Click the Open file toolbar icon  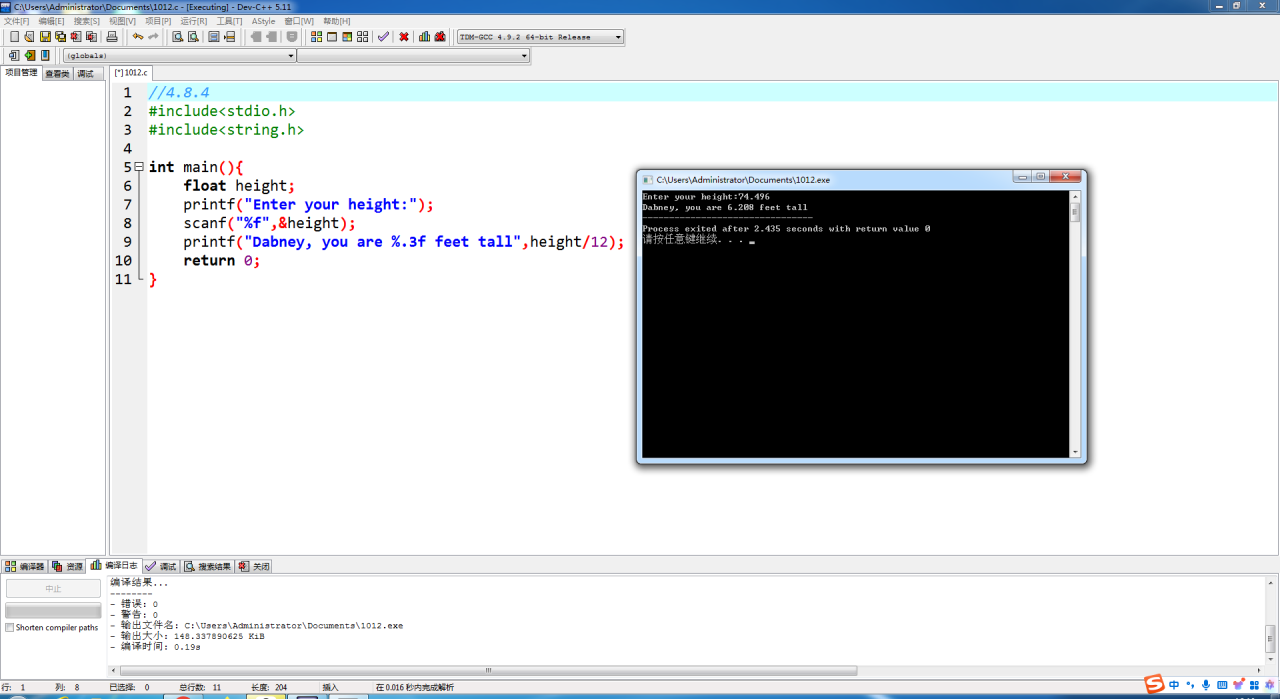tap(29, 37)
